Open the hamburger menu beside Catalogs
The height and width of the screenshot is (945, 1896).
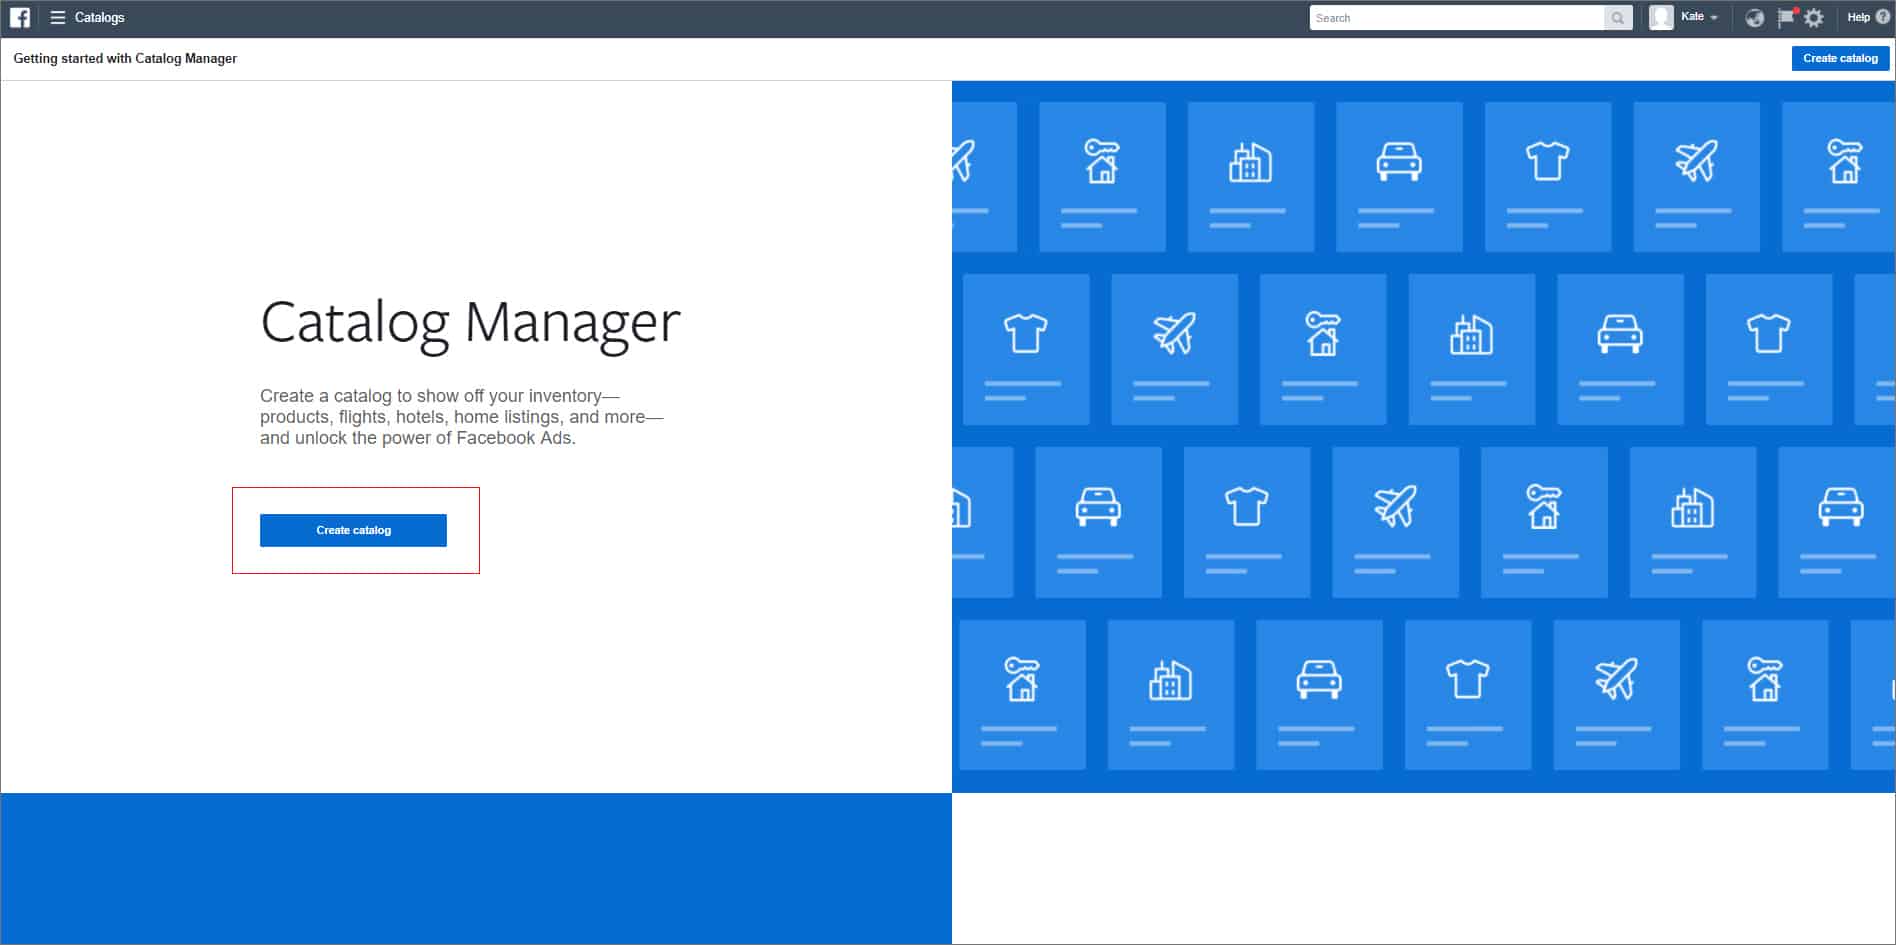click(x=58, y=18)
